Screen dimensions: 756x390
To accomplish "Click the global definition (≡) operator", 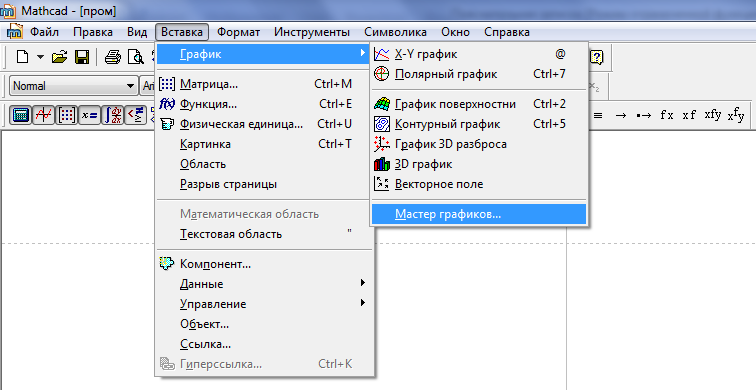I will [598, 115].
